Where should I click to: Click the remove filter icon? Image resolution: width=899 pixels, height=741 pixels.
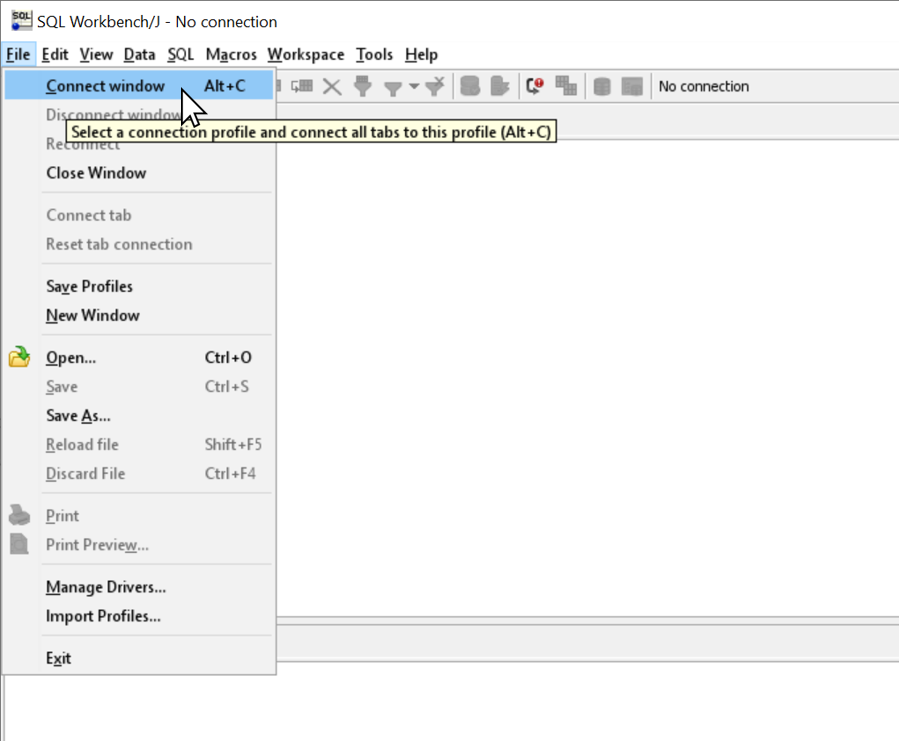coord(434,86)
